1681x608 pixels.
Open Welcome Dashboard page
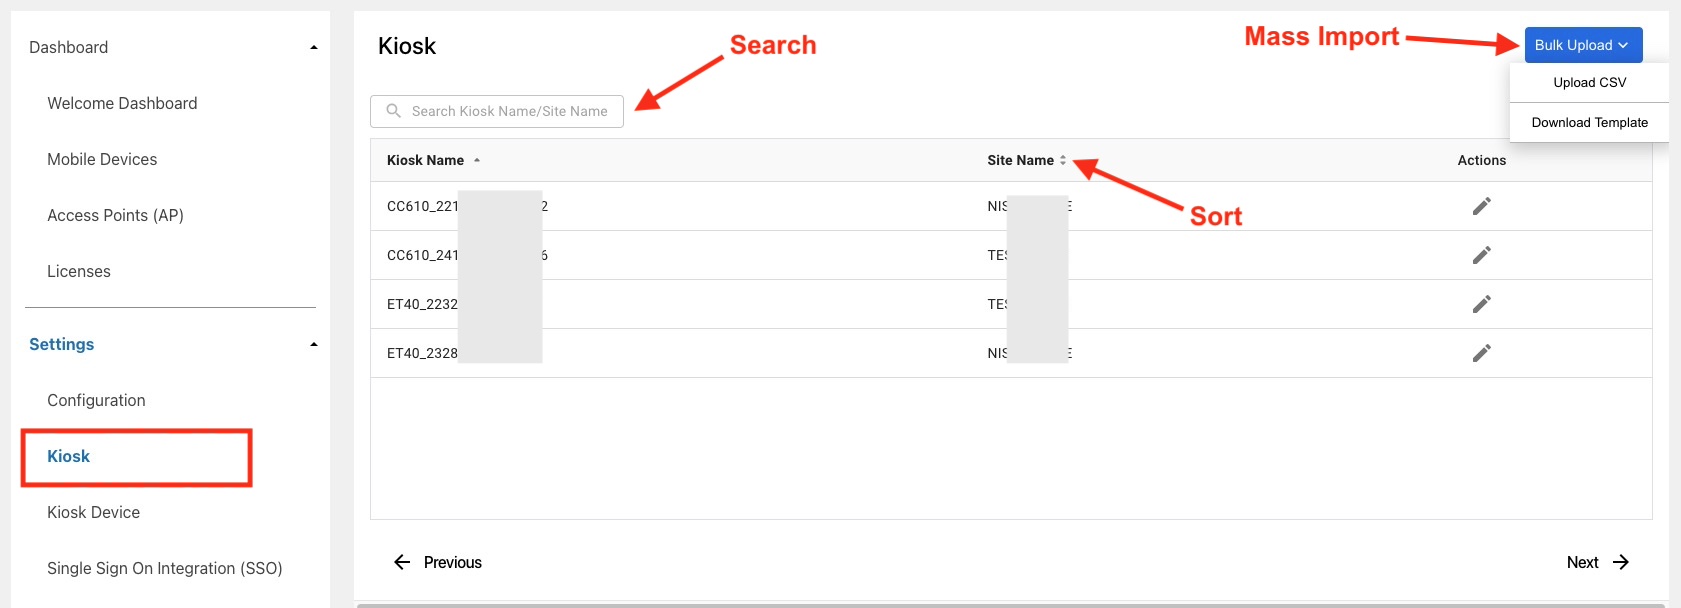point(122,103)
